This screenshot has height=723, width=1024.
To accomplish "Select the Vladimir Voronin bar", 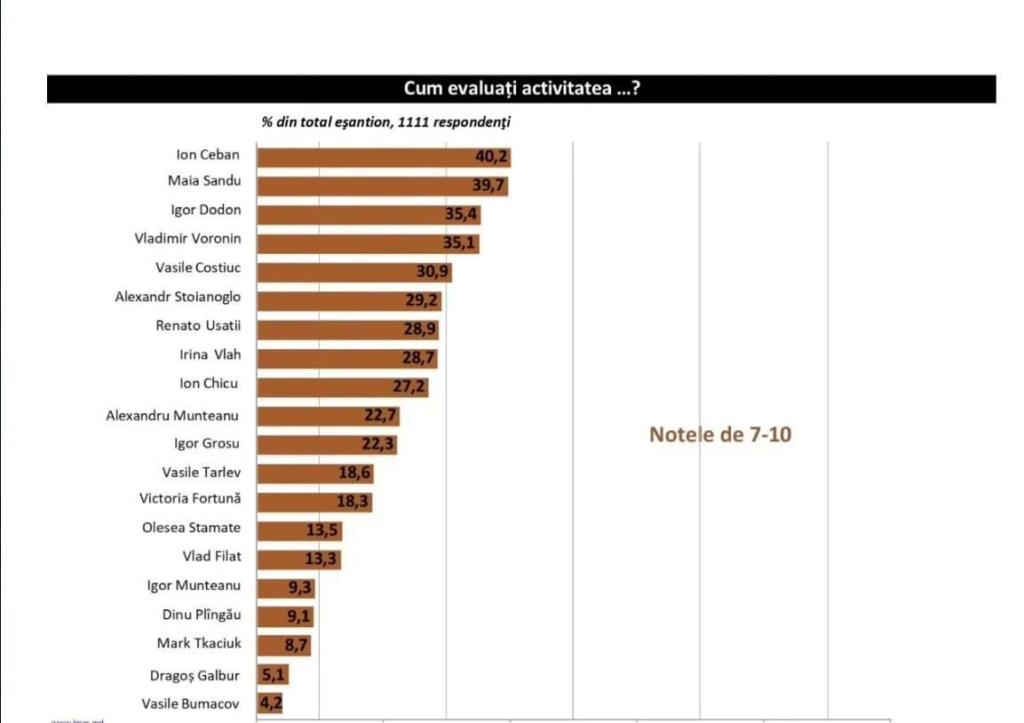I will pyautogui.click(x=367, y=242).
